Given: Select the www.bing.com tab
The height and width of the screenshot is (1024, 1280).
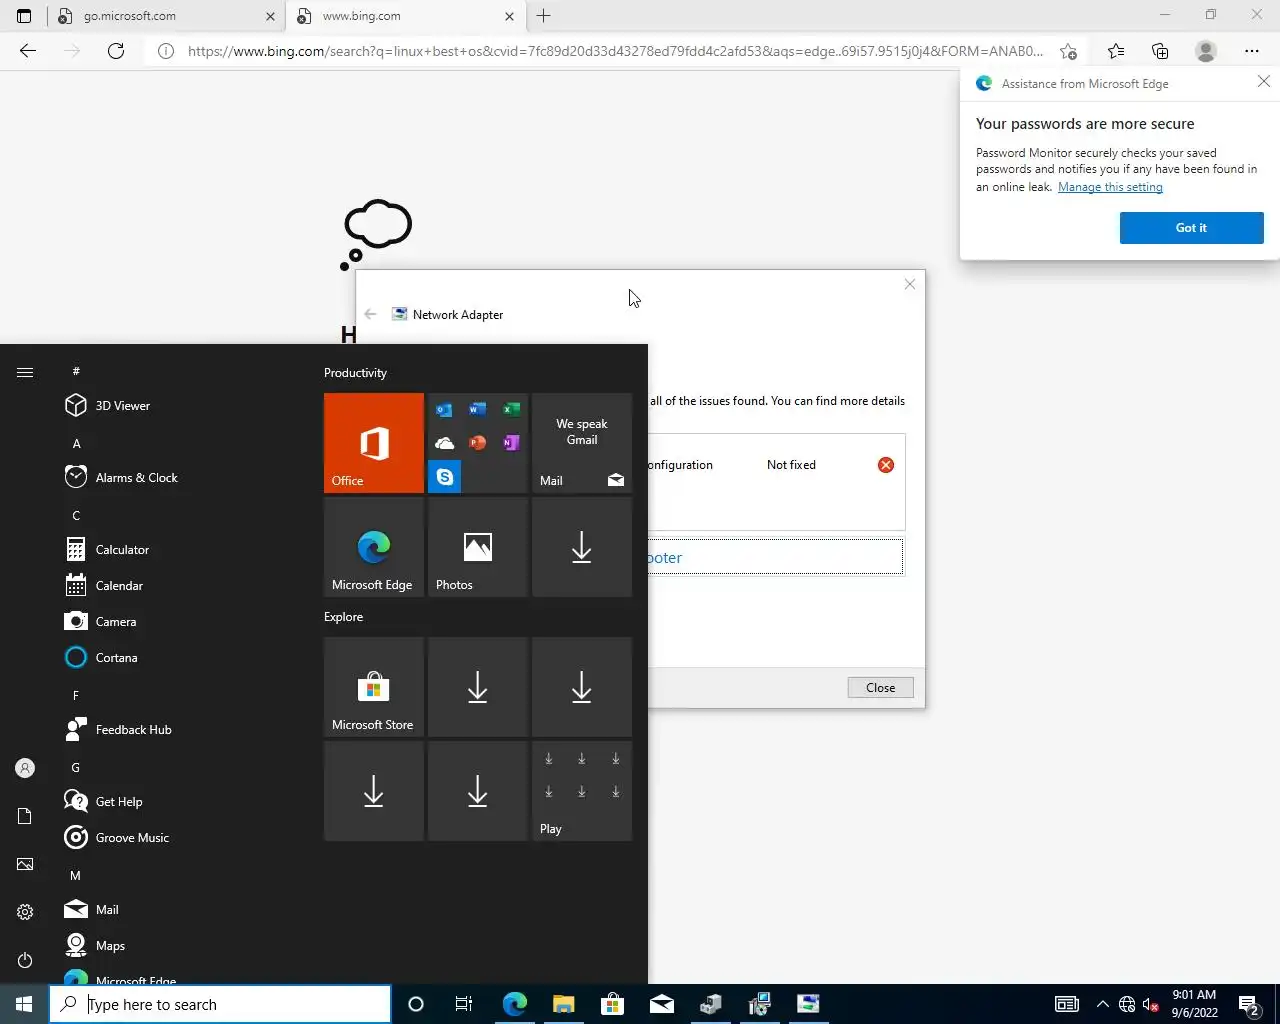Looking at the screenshot, I should [405, 16].
